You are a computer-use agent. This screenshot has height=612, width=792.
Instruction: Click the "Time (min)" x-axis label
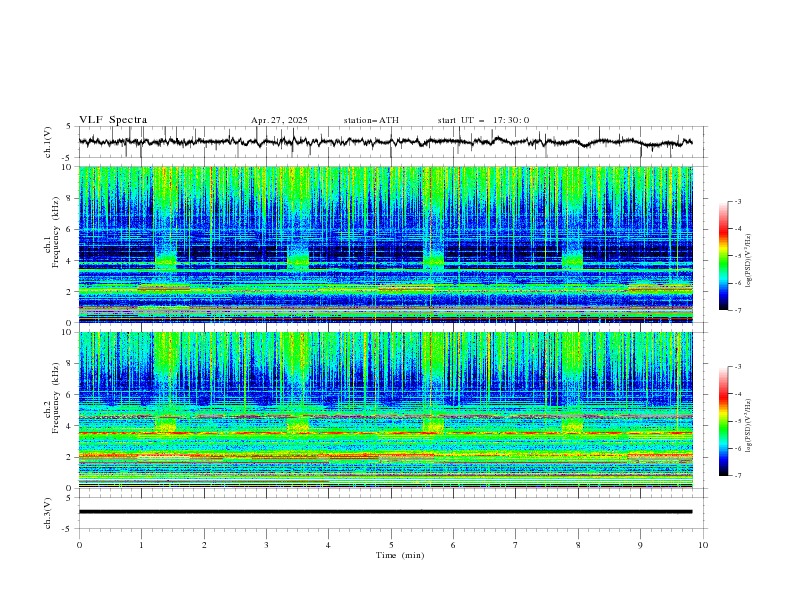(x=400, y=555)
